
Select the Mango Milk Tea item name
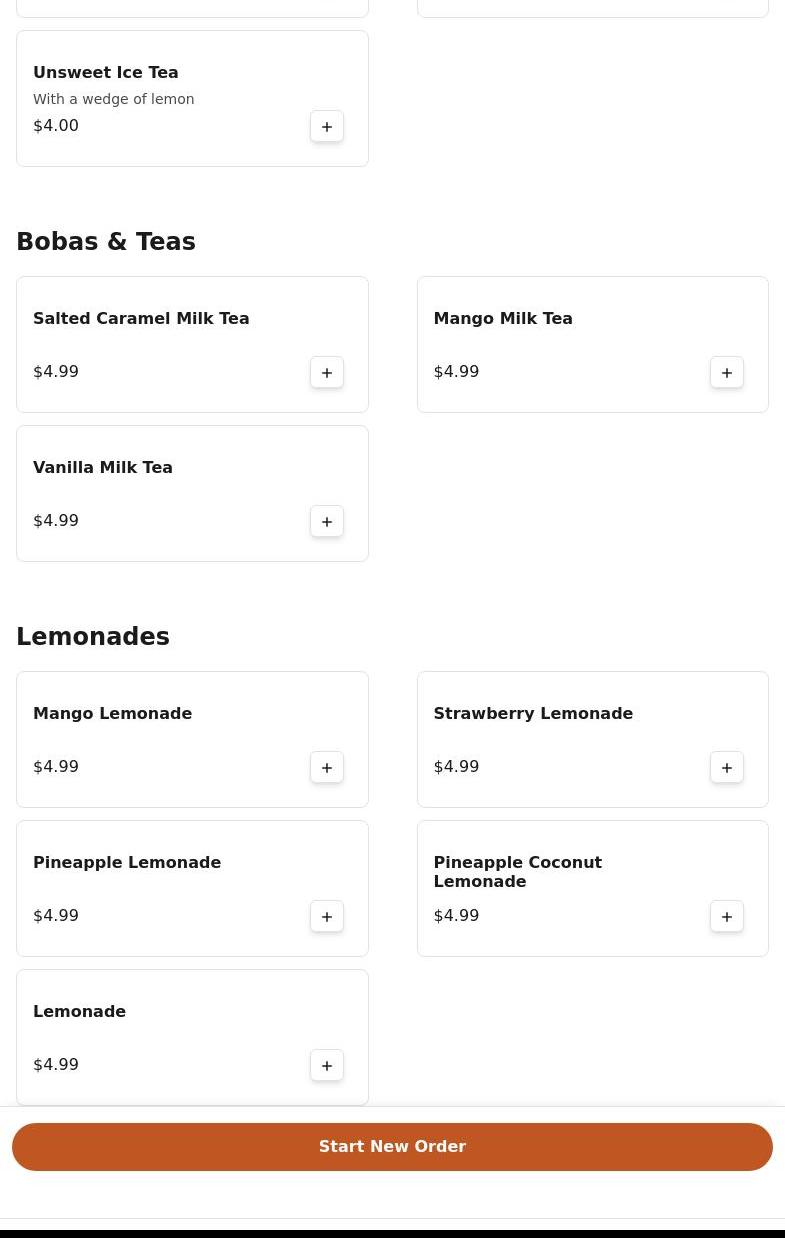click(x=503, y=318)
